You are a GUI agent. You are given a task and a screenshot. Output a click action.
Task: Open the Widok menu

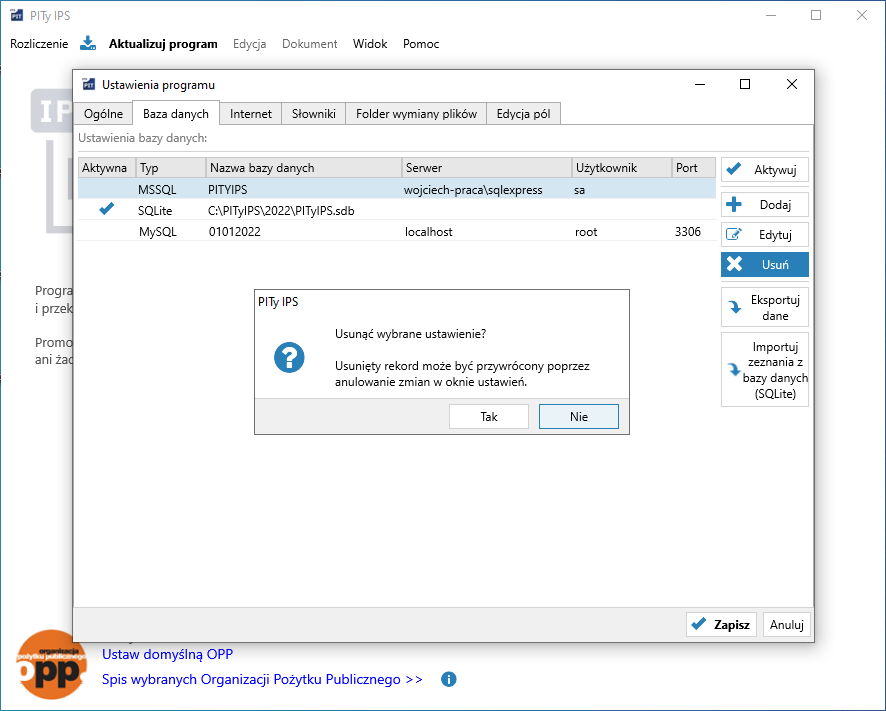coord(370,44)
